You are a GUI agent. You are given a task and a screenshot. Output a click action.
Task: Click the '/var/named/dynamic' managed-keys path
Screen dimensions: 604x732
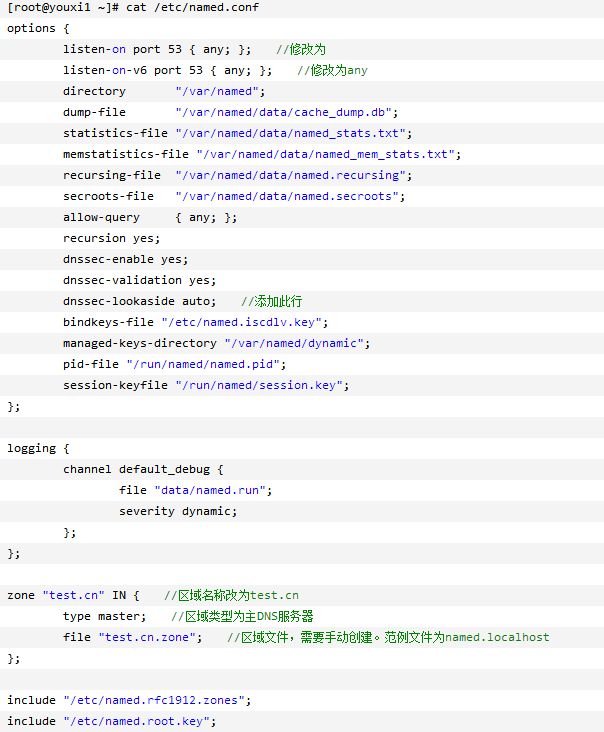pos(297,344)
